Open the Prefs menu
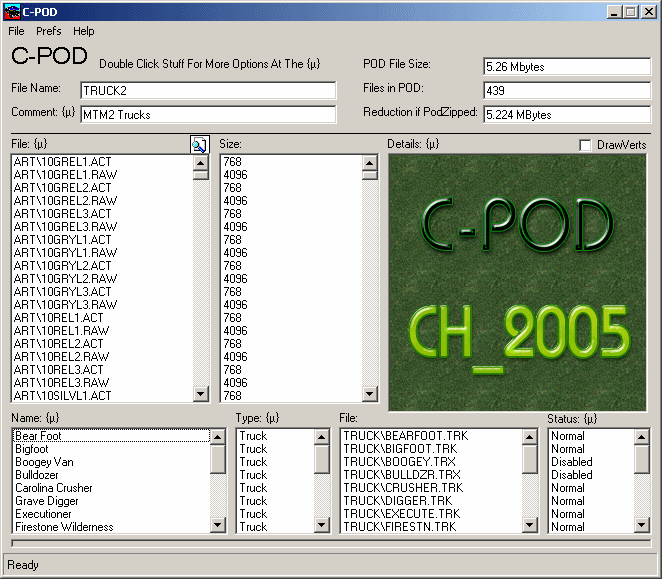The height and width of the screenshot is (579, 662). [x=49, y=31]
